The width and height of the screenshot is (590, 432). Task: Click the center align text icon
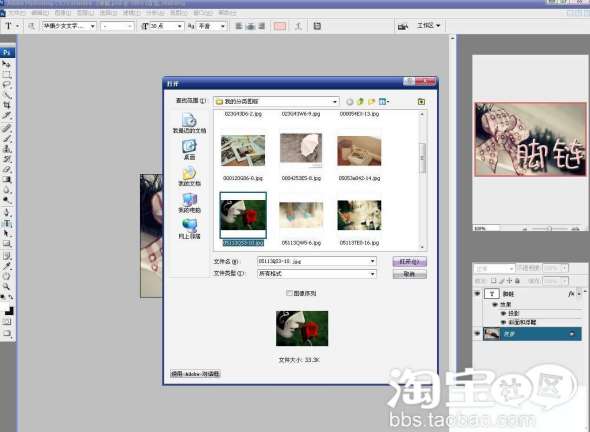(250, 26)
